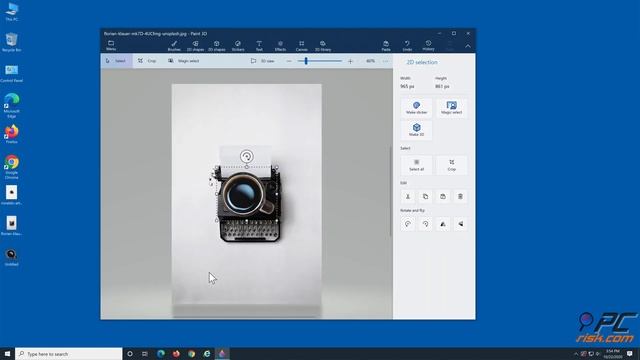Open the more options ellipsis menu
The image size is (640, 360).
386,61
